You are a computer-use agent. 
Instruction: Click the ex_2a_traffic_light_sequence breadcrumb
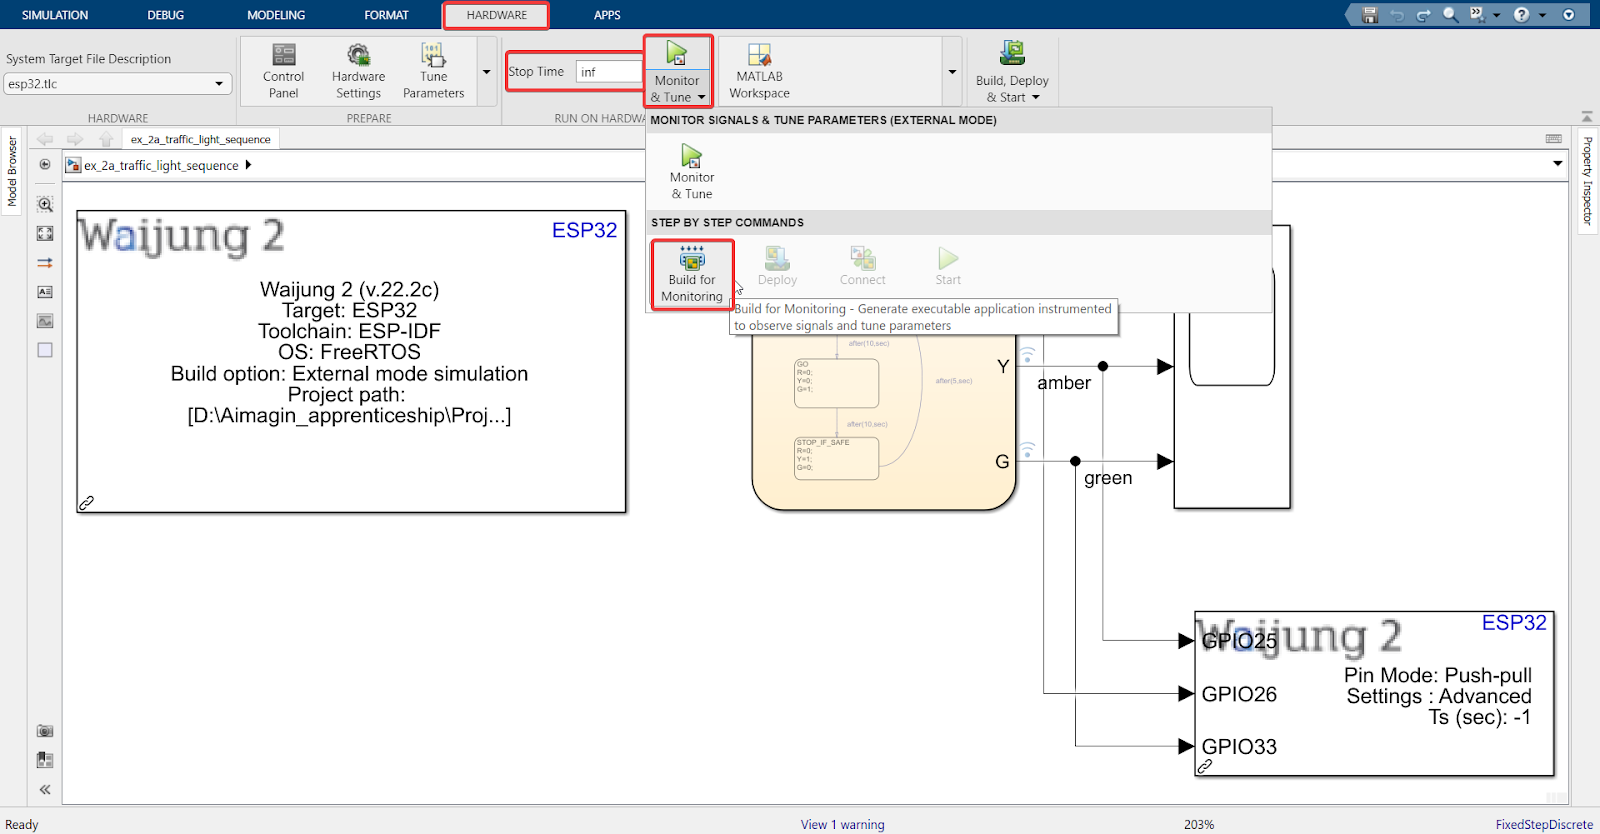(161, 165)
